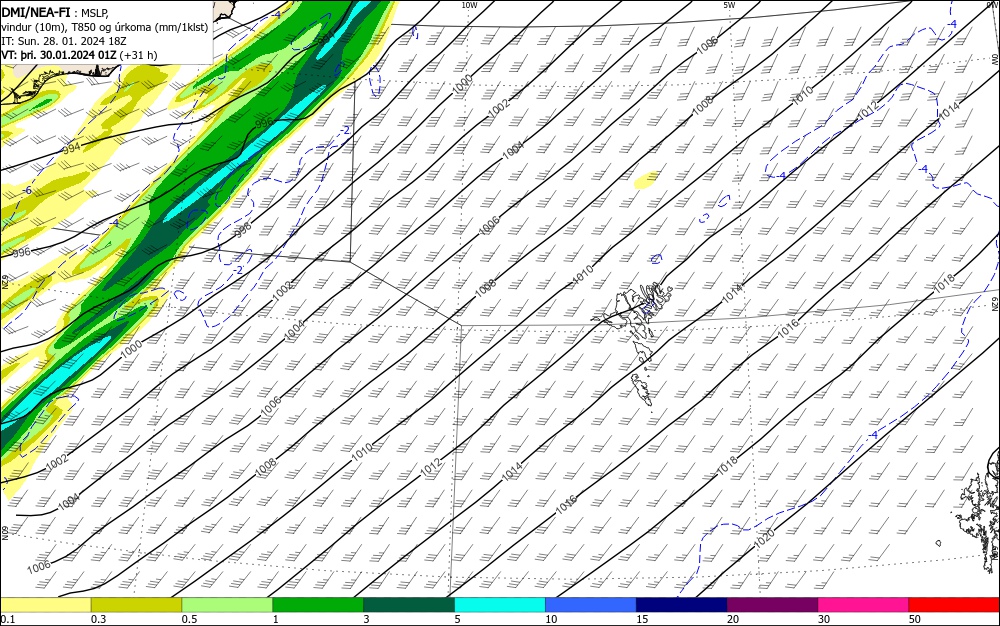Click the 'DMI/NEA-FI : MSLP,' title line

[55, 12]
